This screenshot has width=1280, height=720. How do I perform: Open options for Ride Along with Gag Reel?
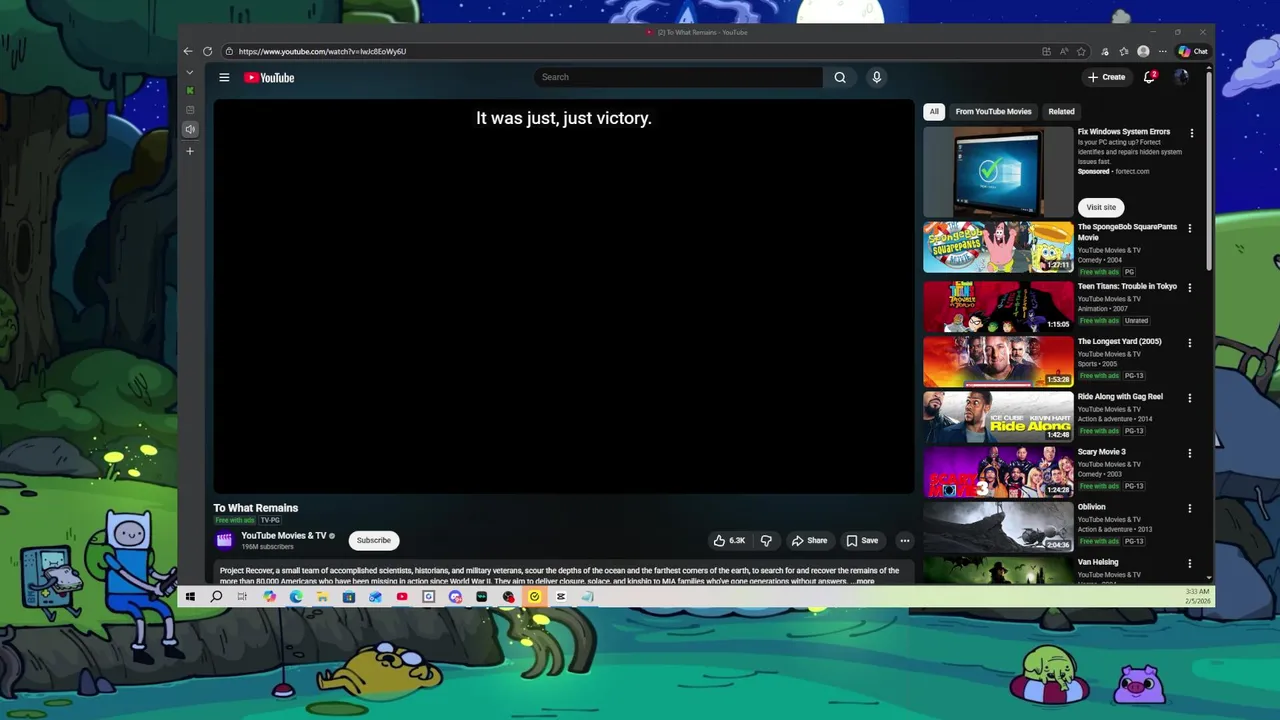pyautogui.click(x=1189, y=398)
